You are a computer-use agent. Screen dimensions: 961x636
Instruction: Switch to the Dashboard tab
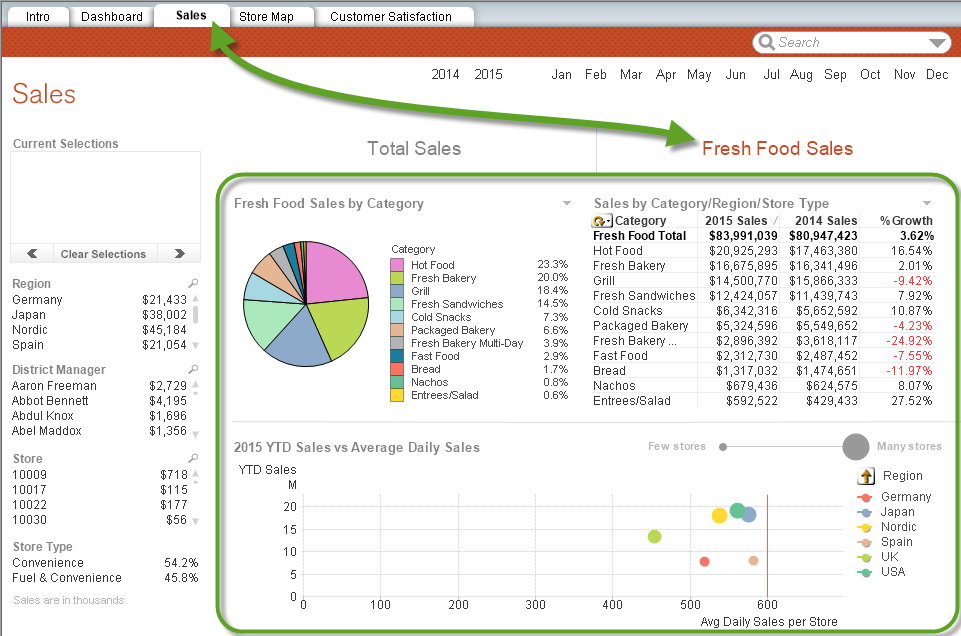coord(111,17)
